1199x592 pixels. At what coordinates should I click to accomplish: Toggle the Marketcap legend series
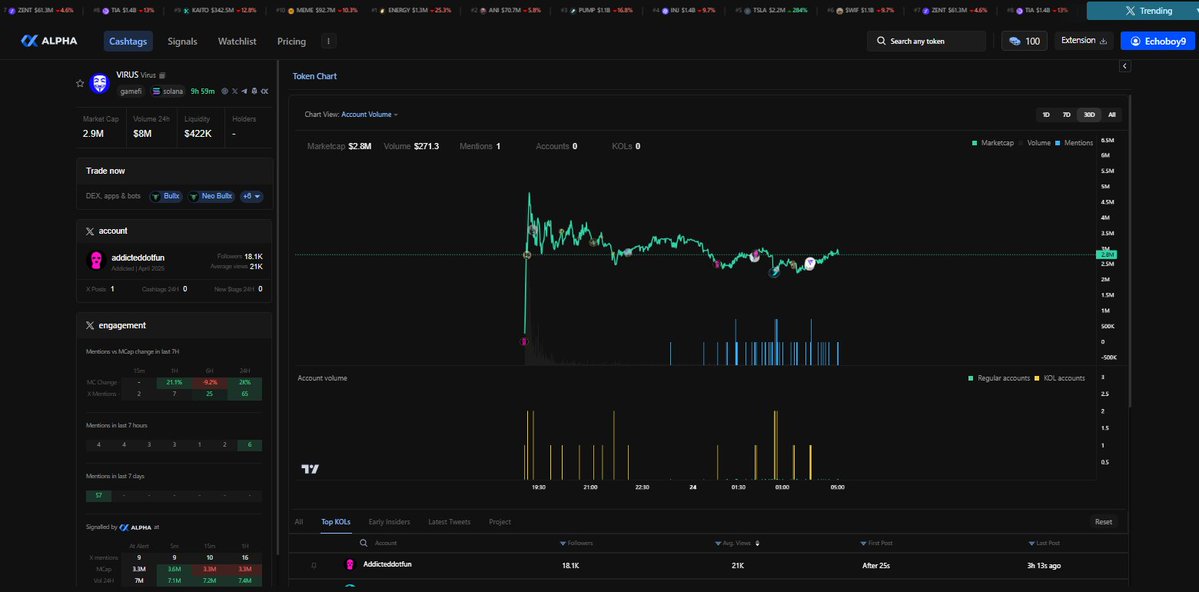click(993, 143)
